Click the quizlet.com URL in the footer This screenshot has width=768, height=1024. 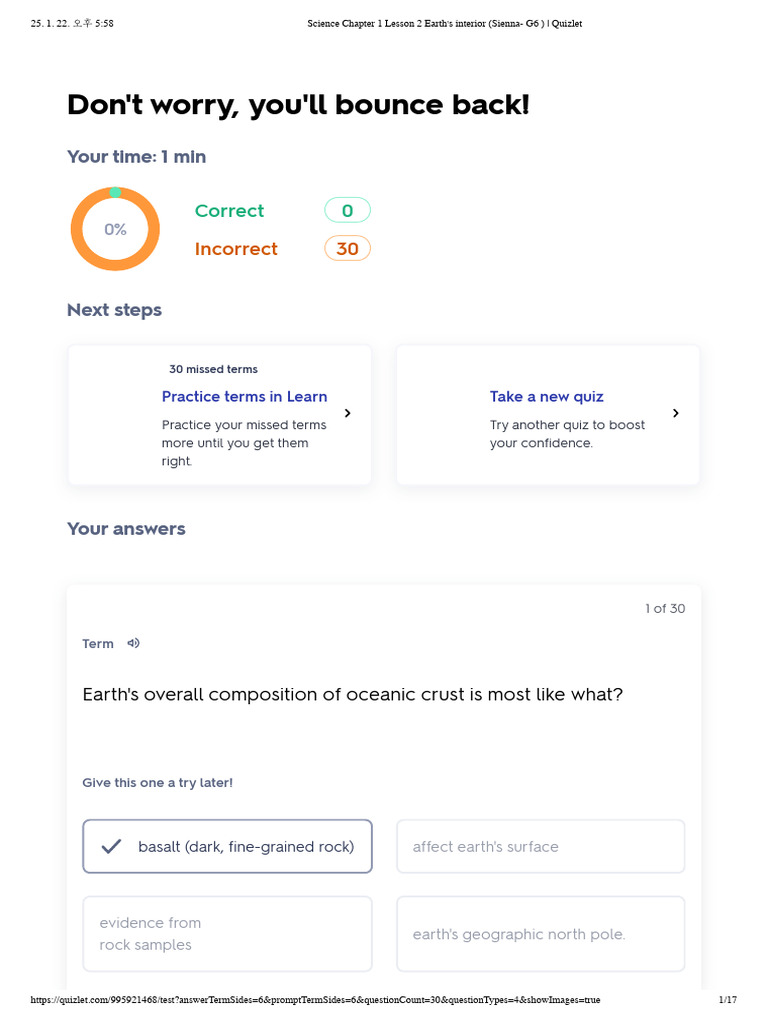pyautogui.click(x=316, y=1000)
